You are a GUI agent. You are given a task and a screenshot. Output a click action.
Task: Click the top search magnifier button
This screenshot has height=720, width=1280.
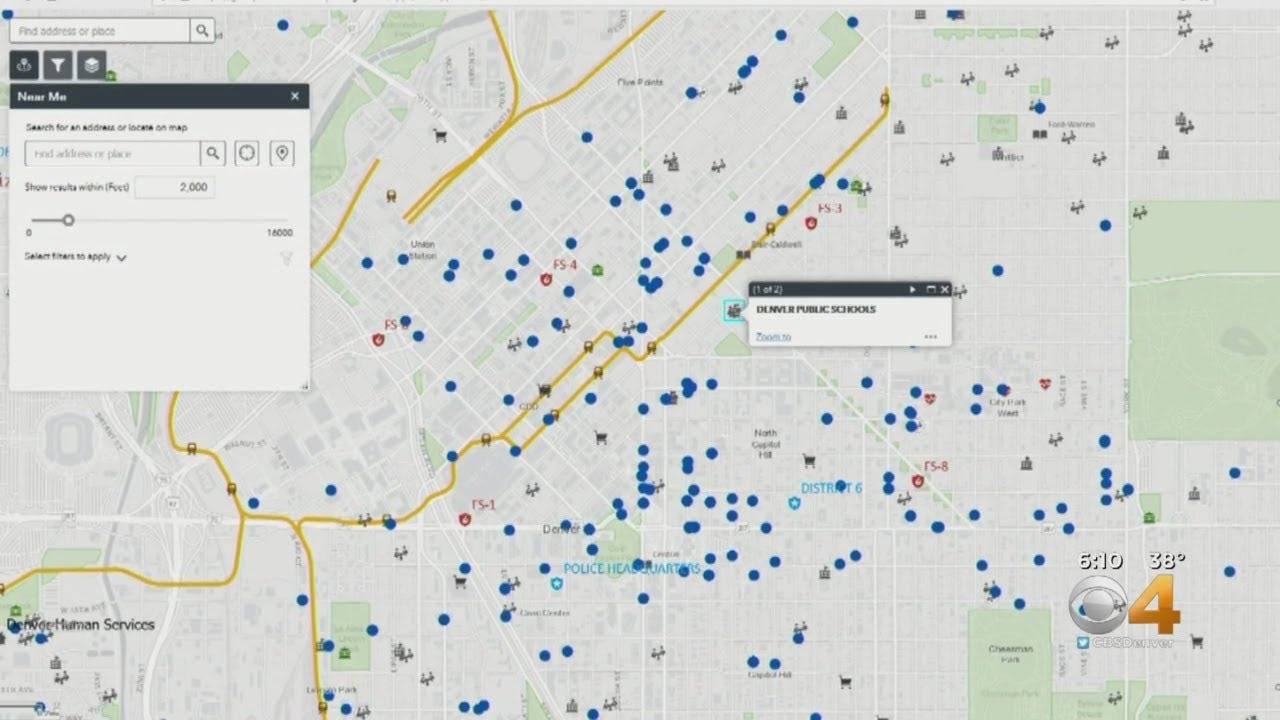click(202, 31)
